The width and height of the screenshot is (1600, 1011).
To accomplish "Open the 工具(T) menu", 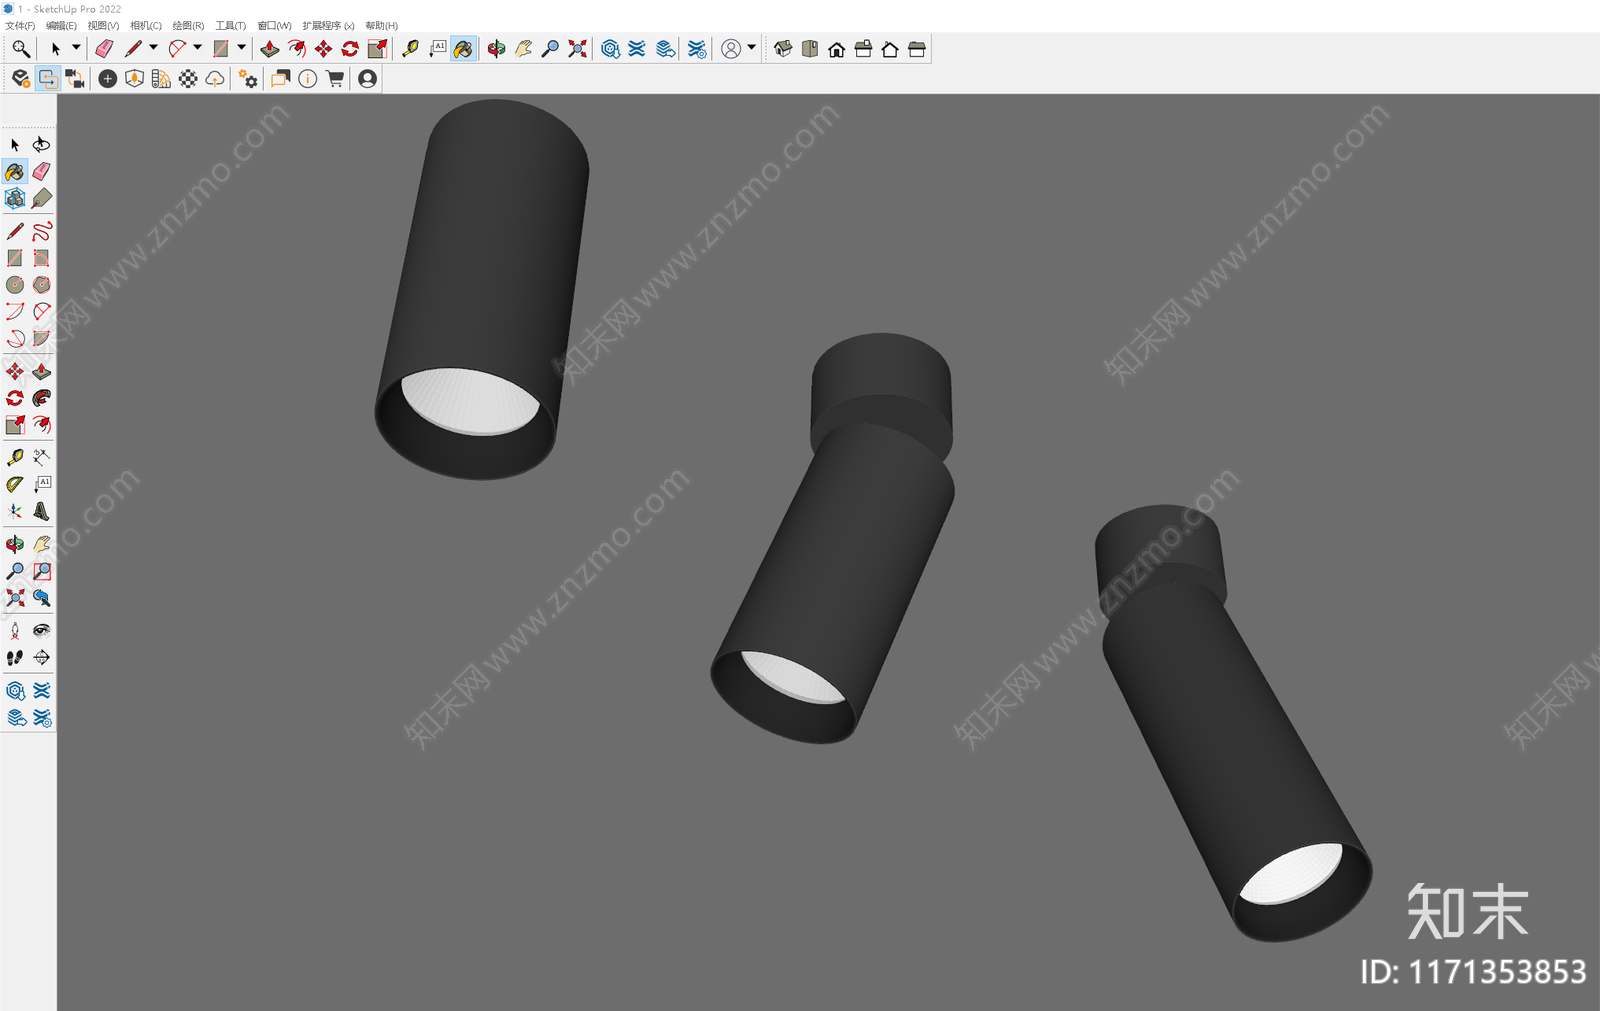I will pos(231,26).
